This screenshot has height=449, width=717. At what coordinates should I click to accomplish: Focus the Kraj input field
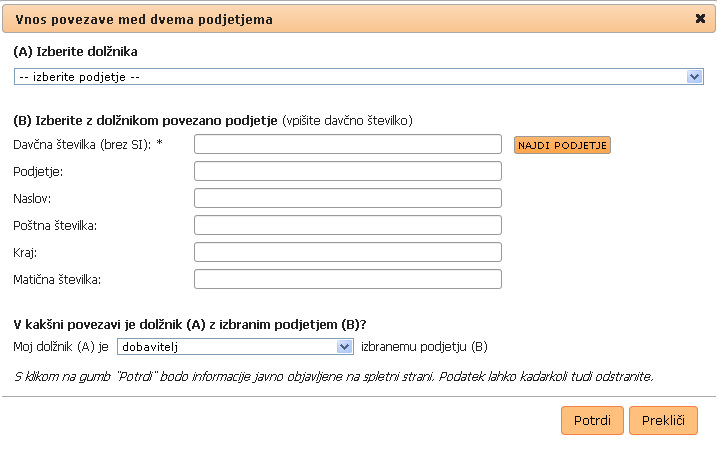pyautogui.click(x=347, y=252)
